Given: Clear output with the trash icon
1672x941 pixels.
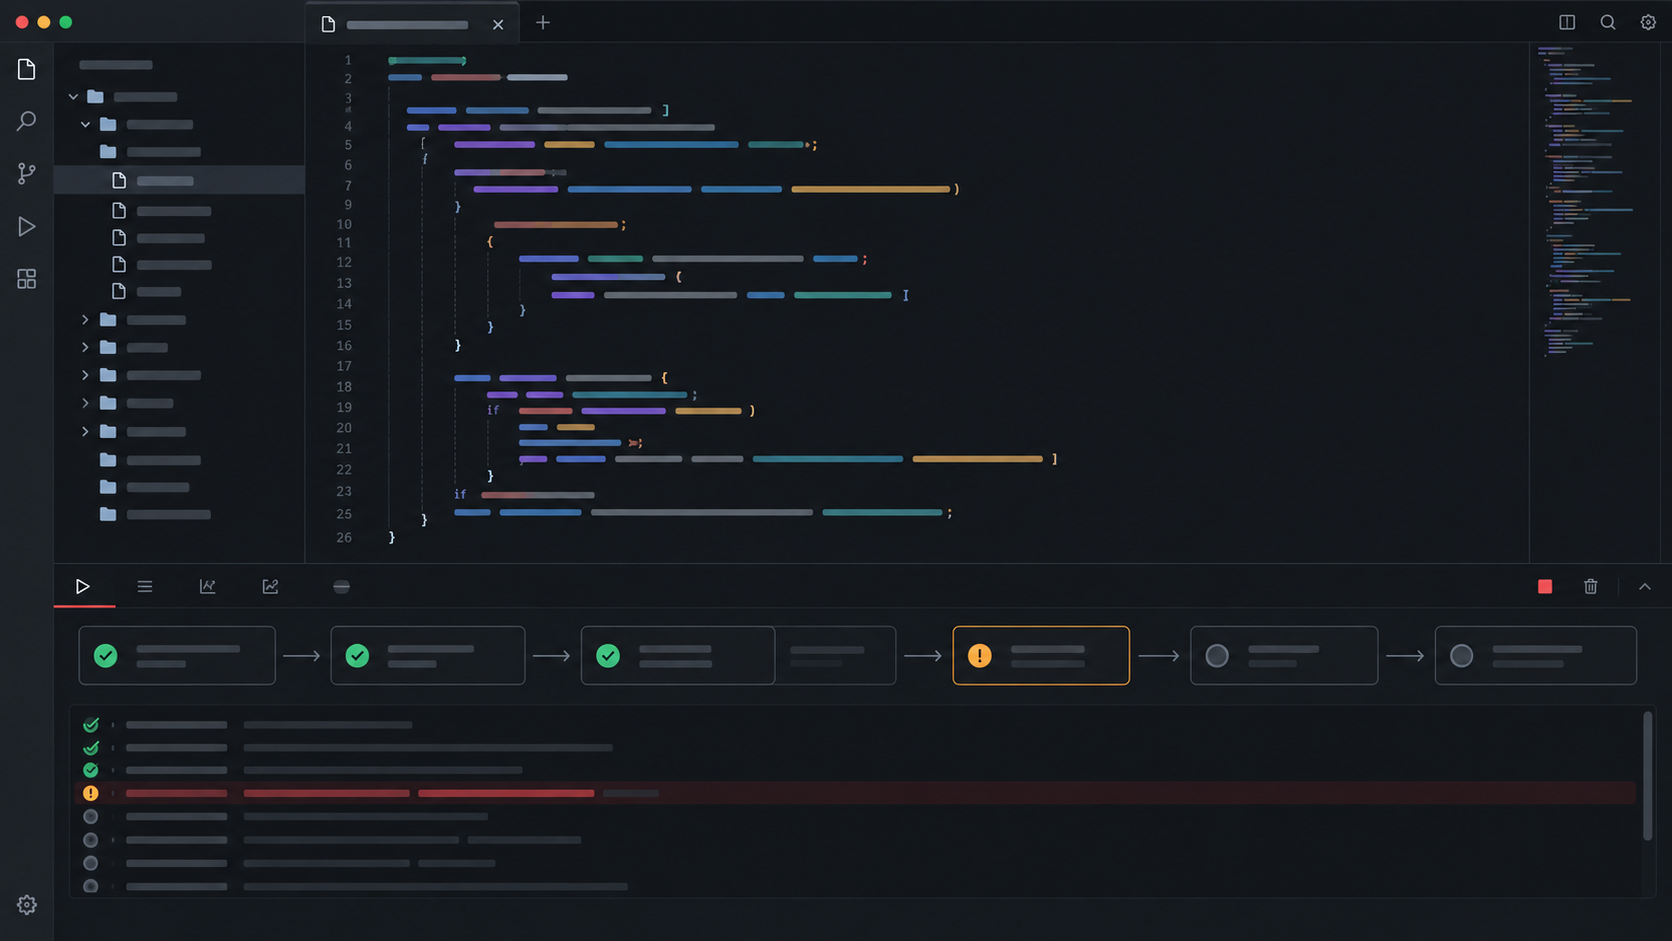Looking at the screenshot, I should click(x=1591, y=586).
